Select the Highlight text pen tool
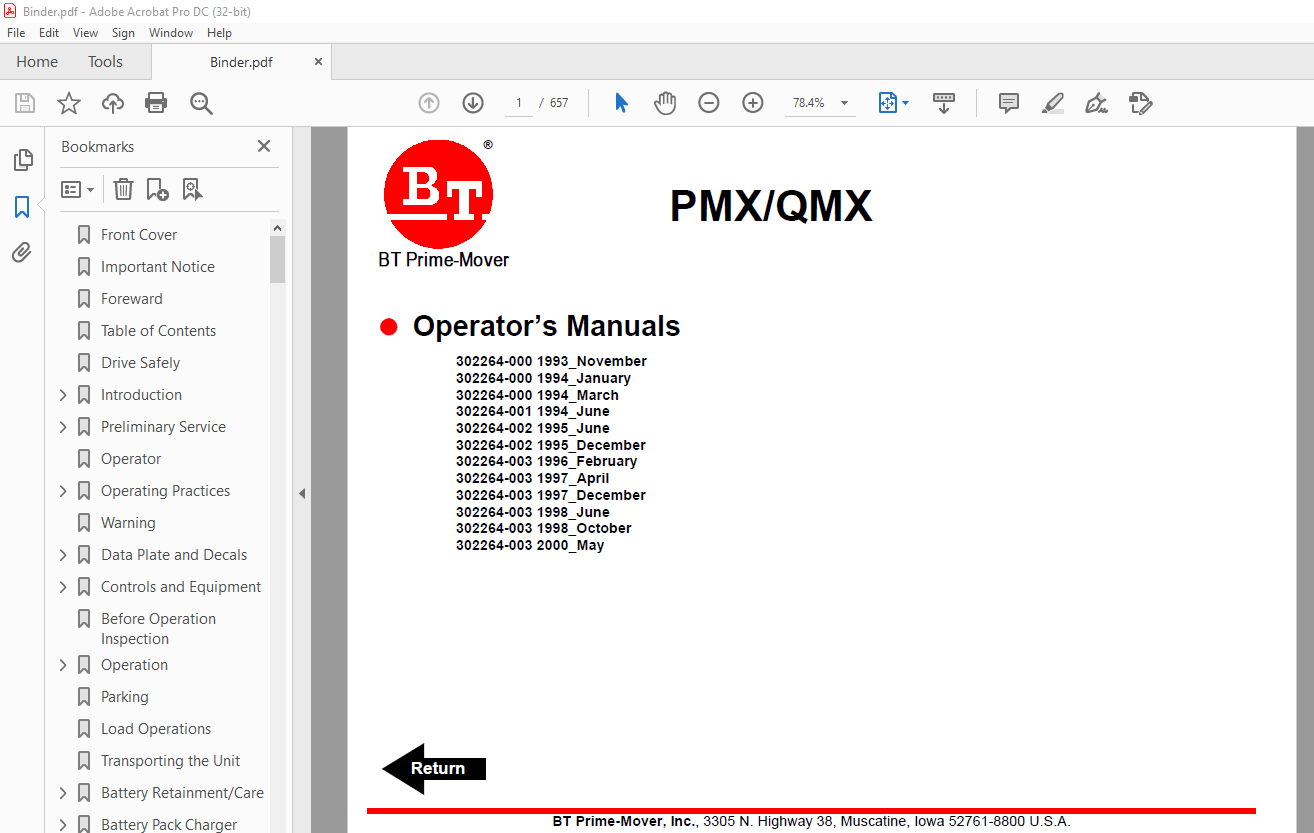 click(1052, 103)
